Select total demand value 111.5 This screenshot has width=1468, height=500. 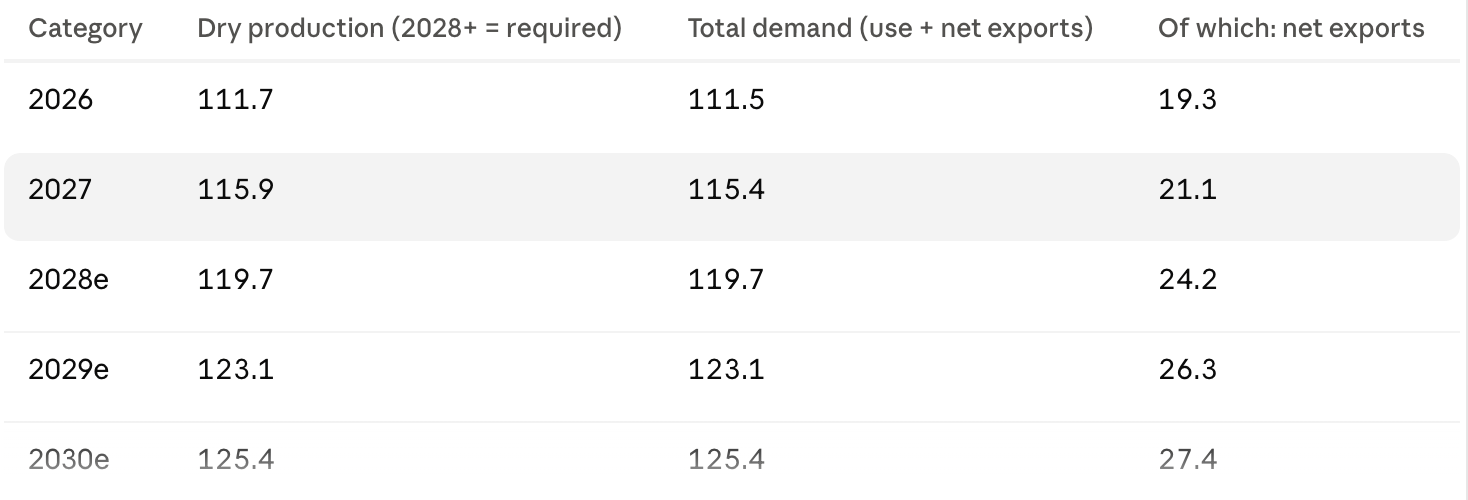coord(725,99)
